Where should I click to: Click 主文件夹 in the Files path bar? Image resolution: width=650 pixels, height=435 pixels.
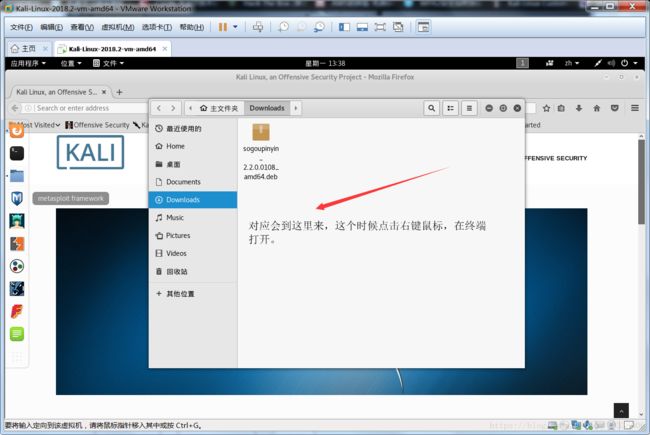219,108
